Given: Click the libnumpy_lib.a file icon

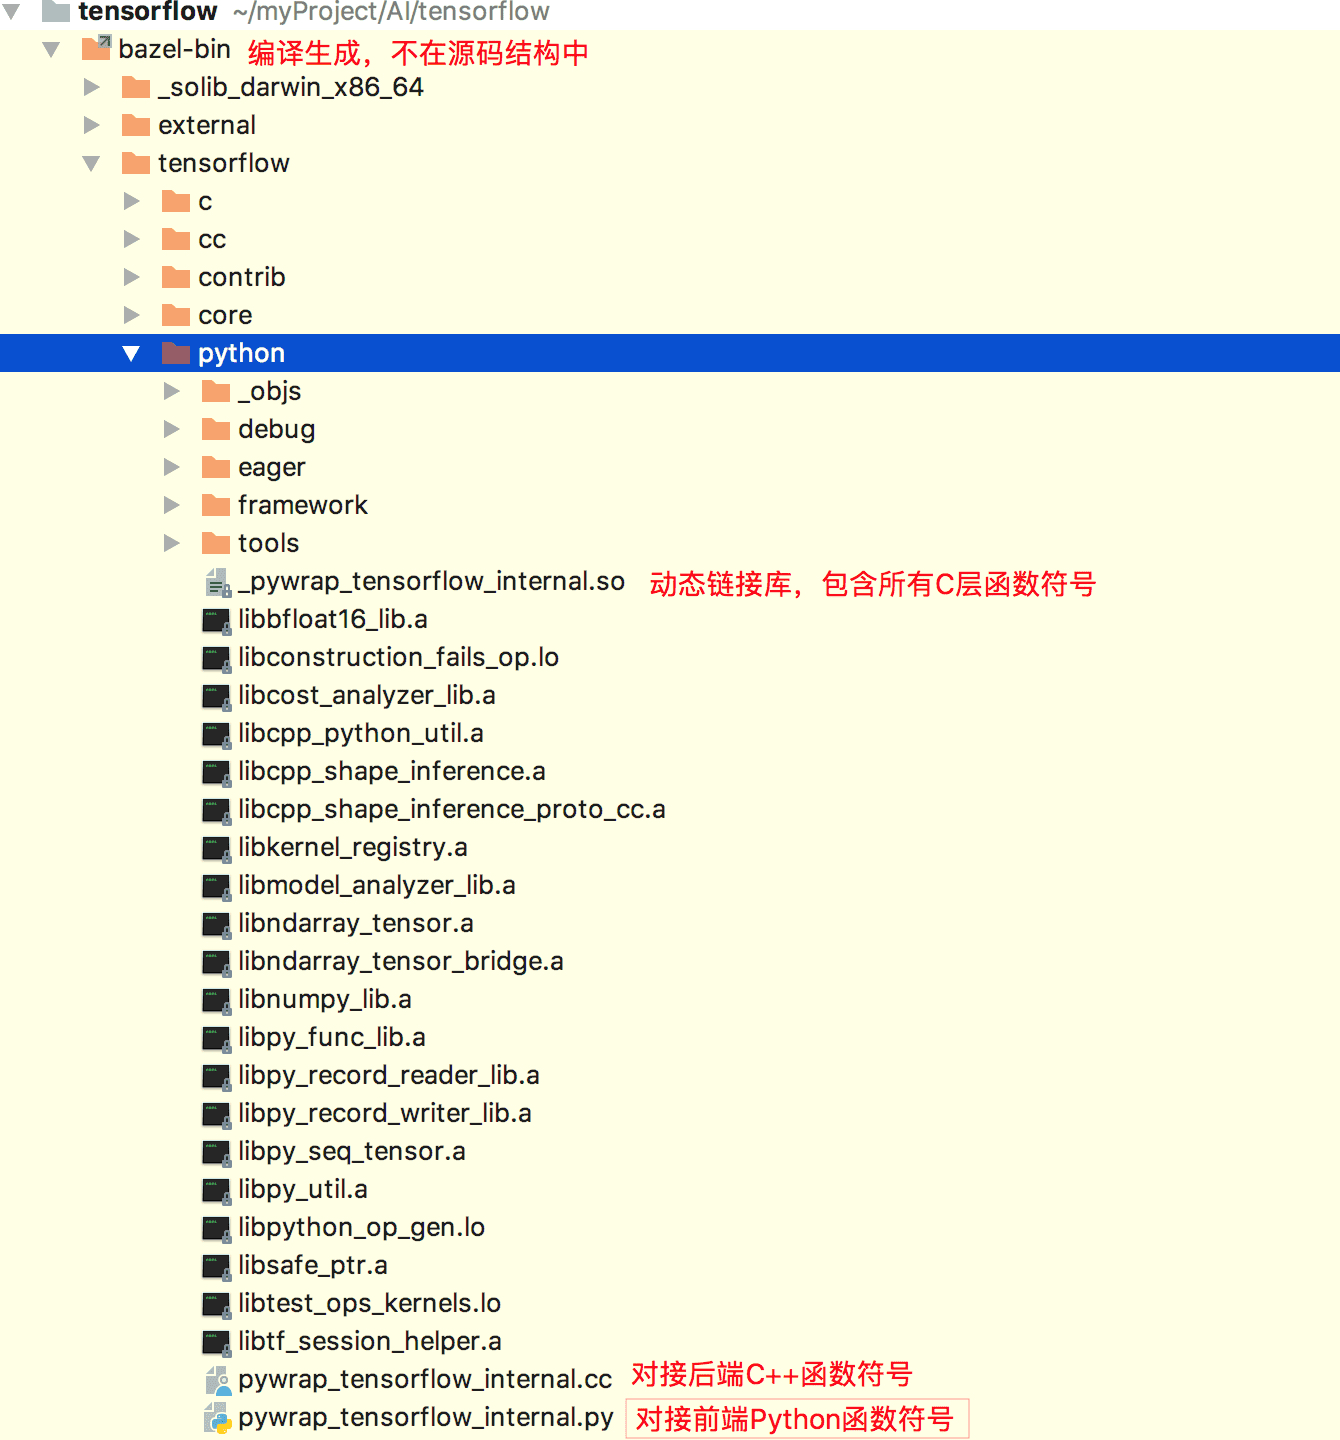Looking at the screenshot, I should [x=216, y=1000].
